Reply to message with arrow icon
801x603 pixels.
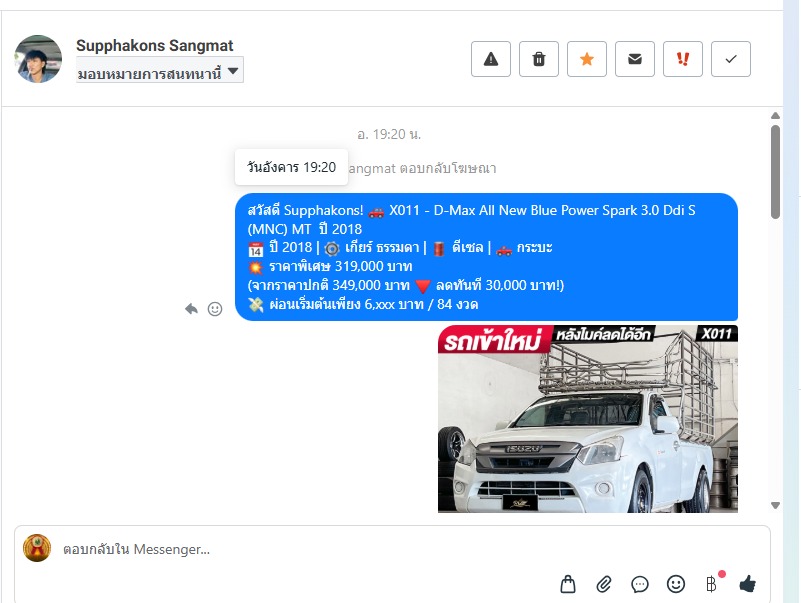point(191,309)
